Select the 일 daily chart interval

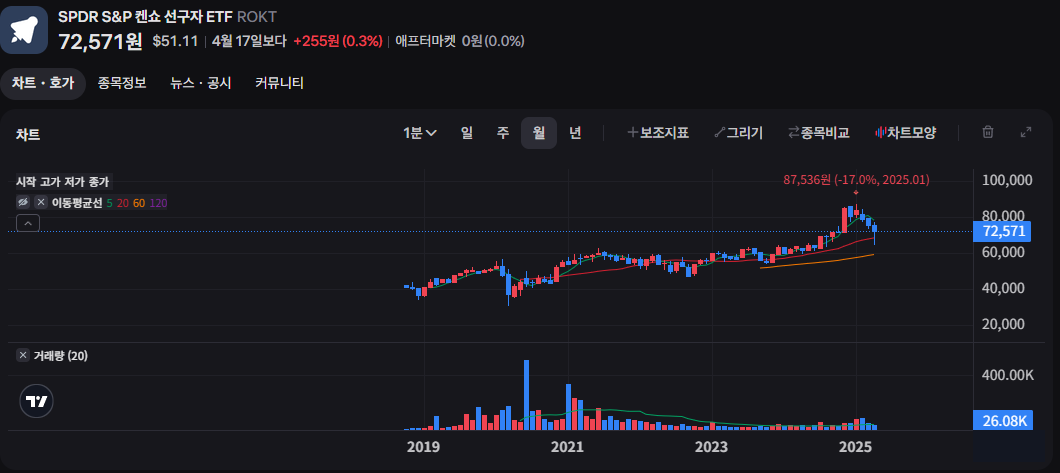[x=466, y=133]
